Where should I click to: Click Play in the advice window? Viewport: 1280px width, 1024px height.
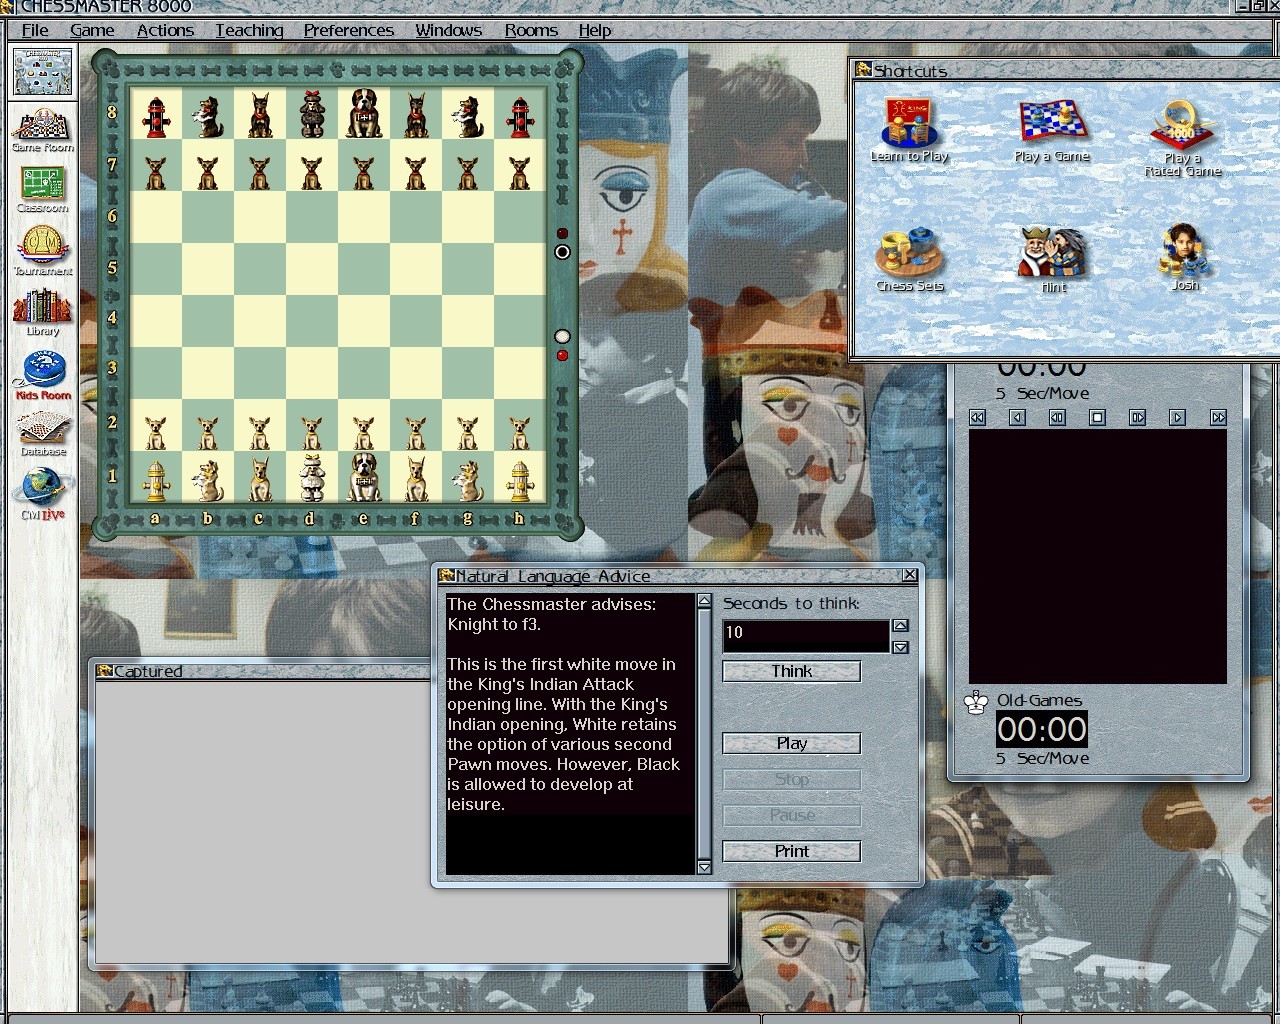pos(792,744)
